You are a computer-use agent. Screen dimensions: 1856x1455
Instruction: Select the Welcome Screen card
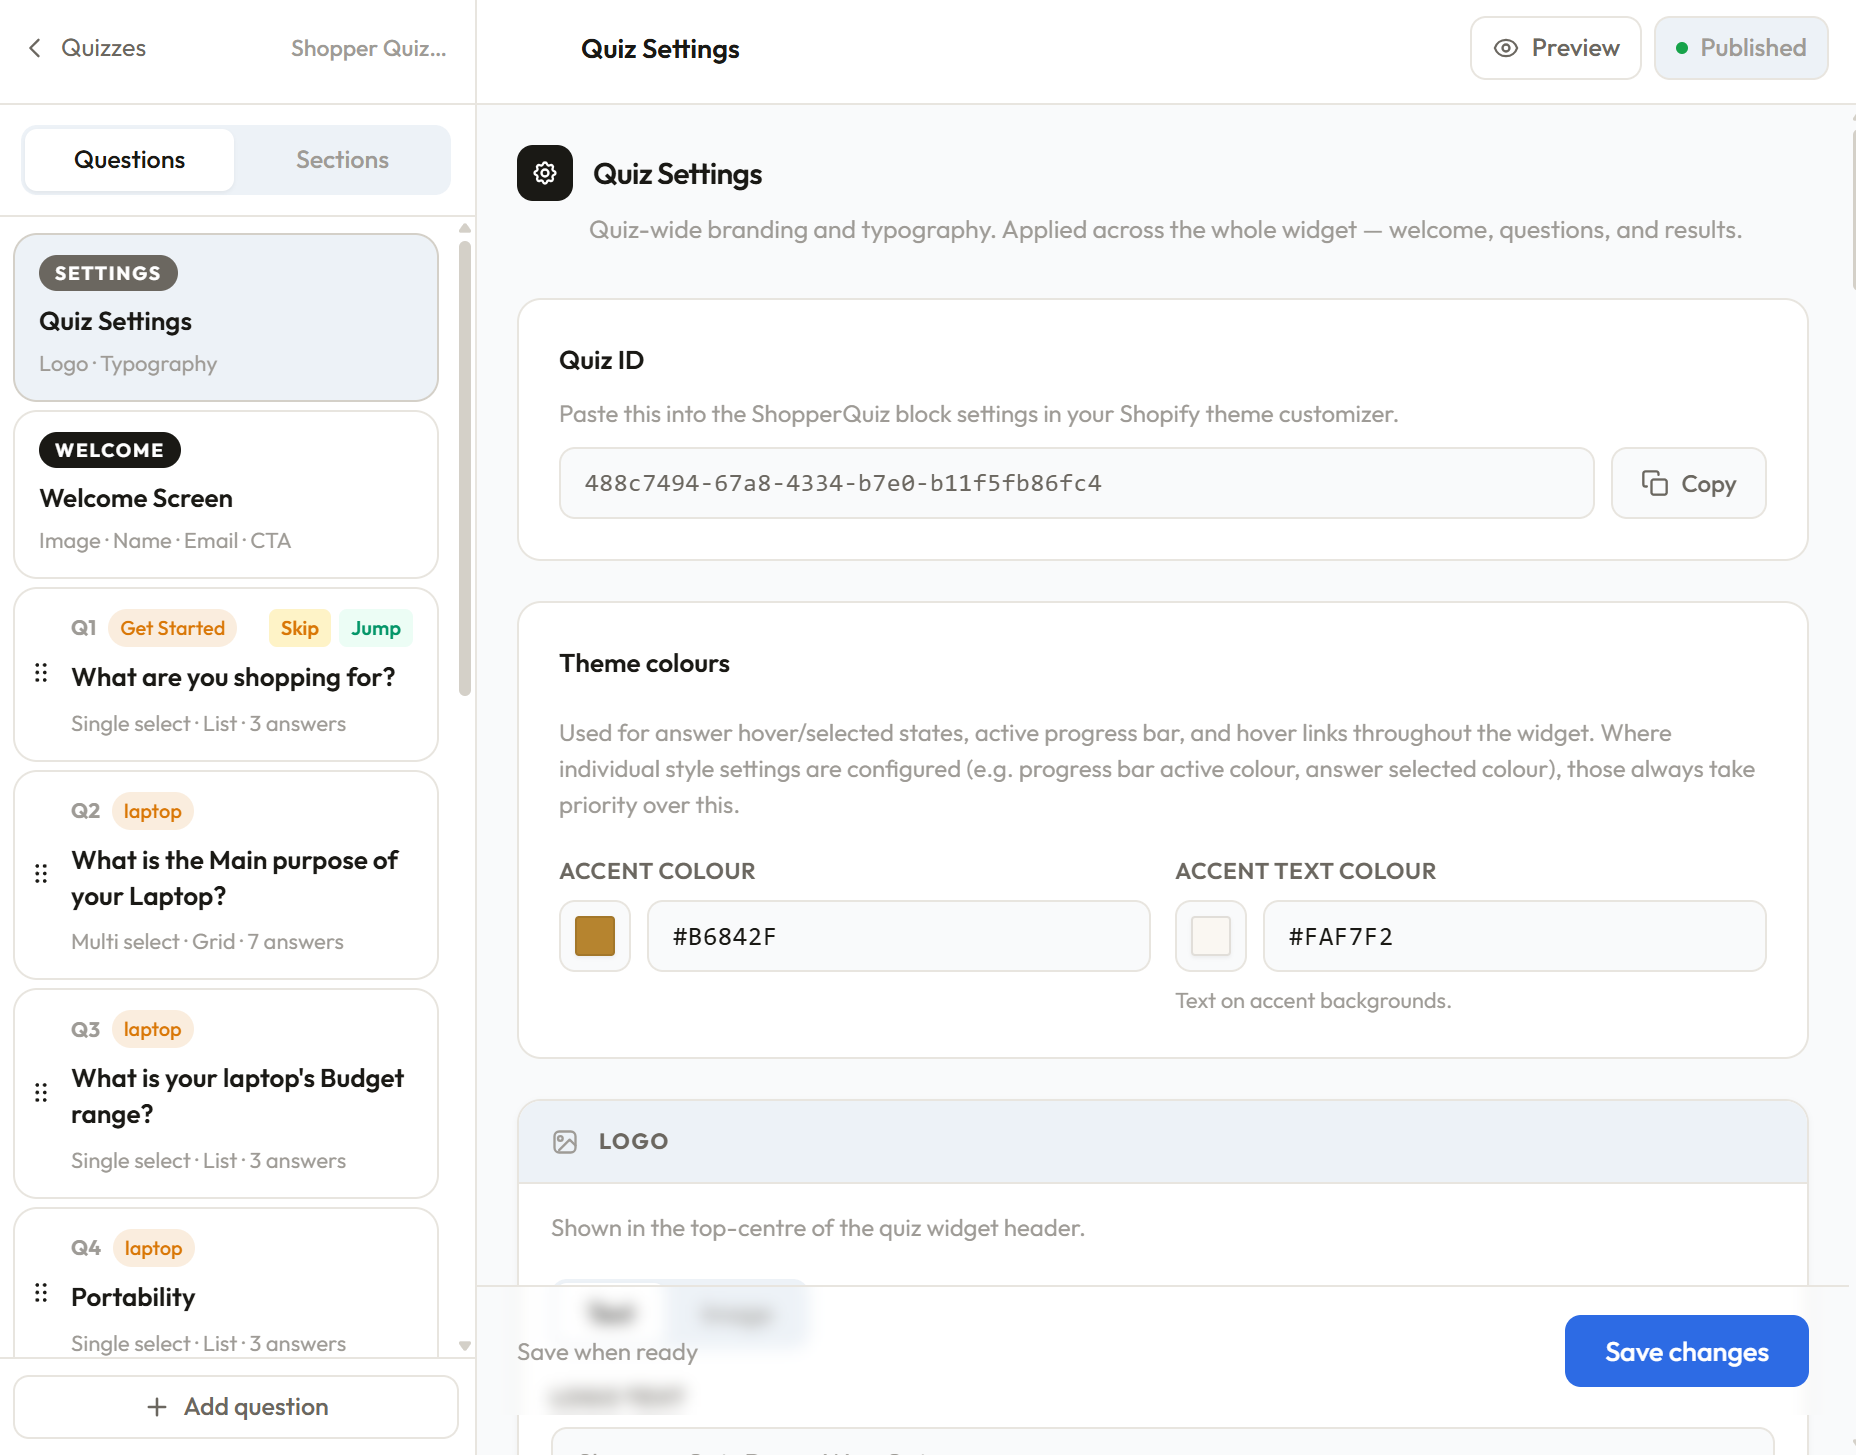point(226,495)
